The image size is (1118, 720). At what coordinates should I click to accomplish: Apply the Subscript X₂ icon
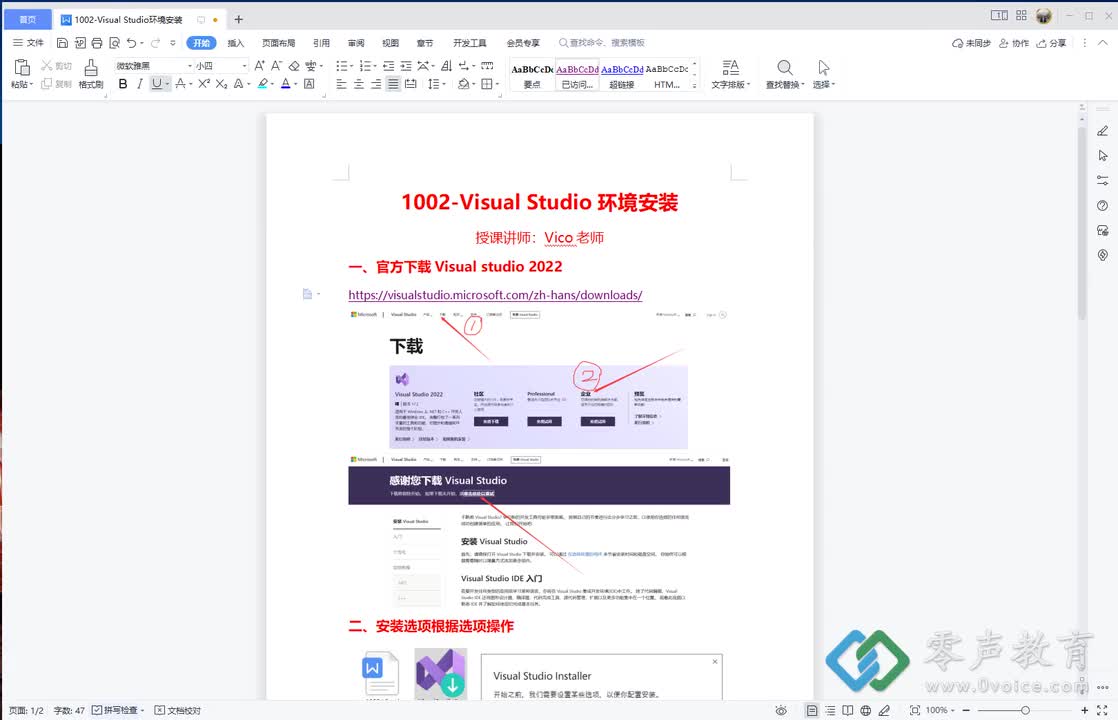click(221, 84)
